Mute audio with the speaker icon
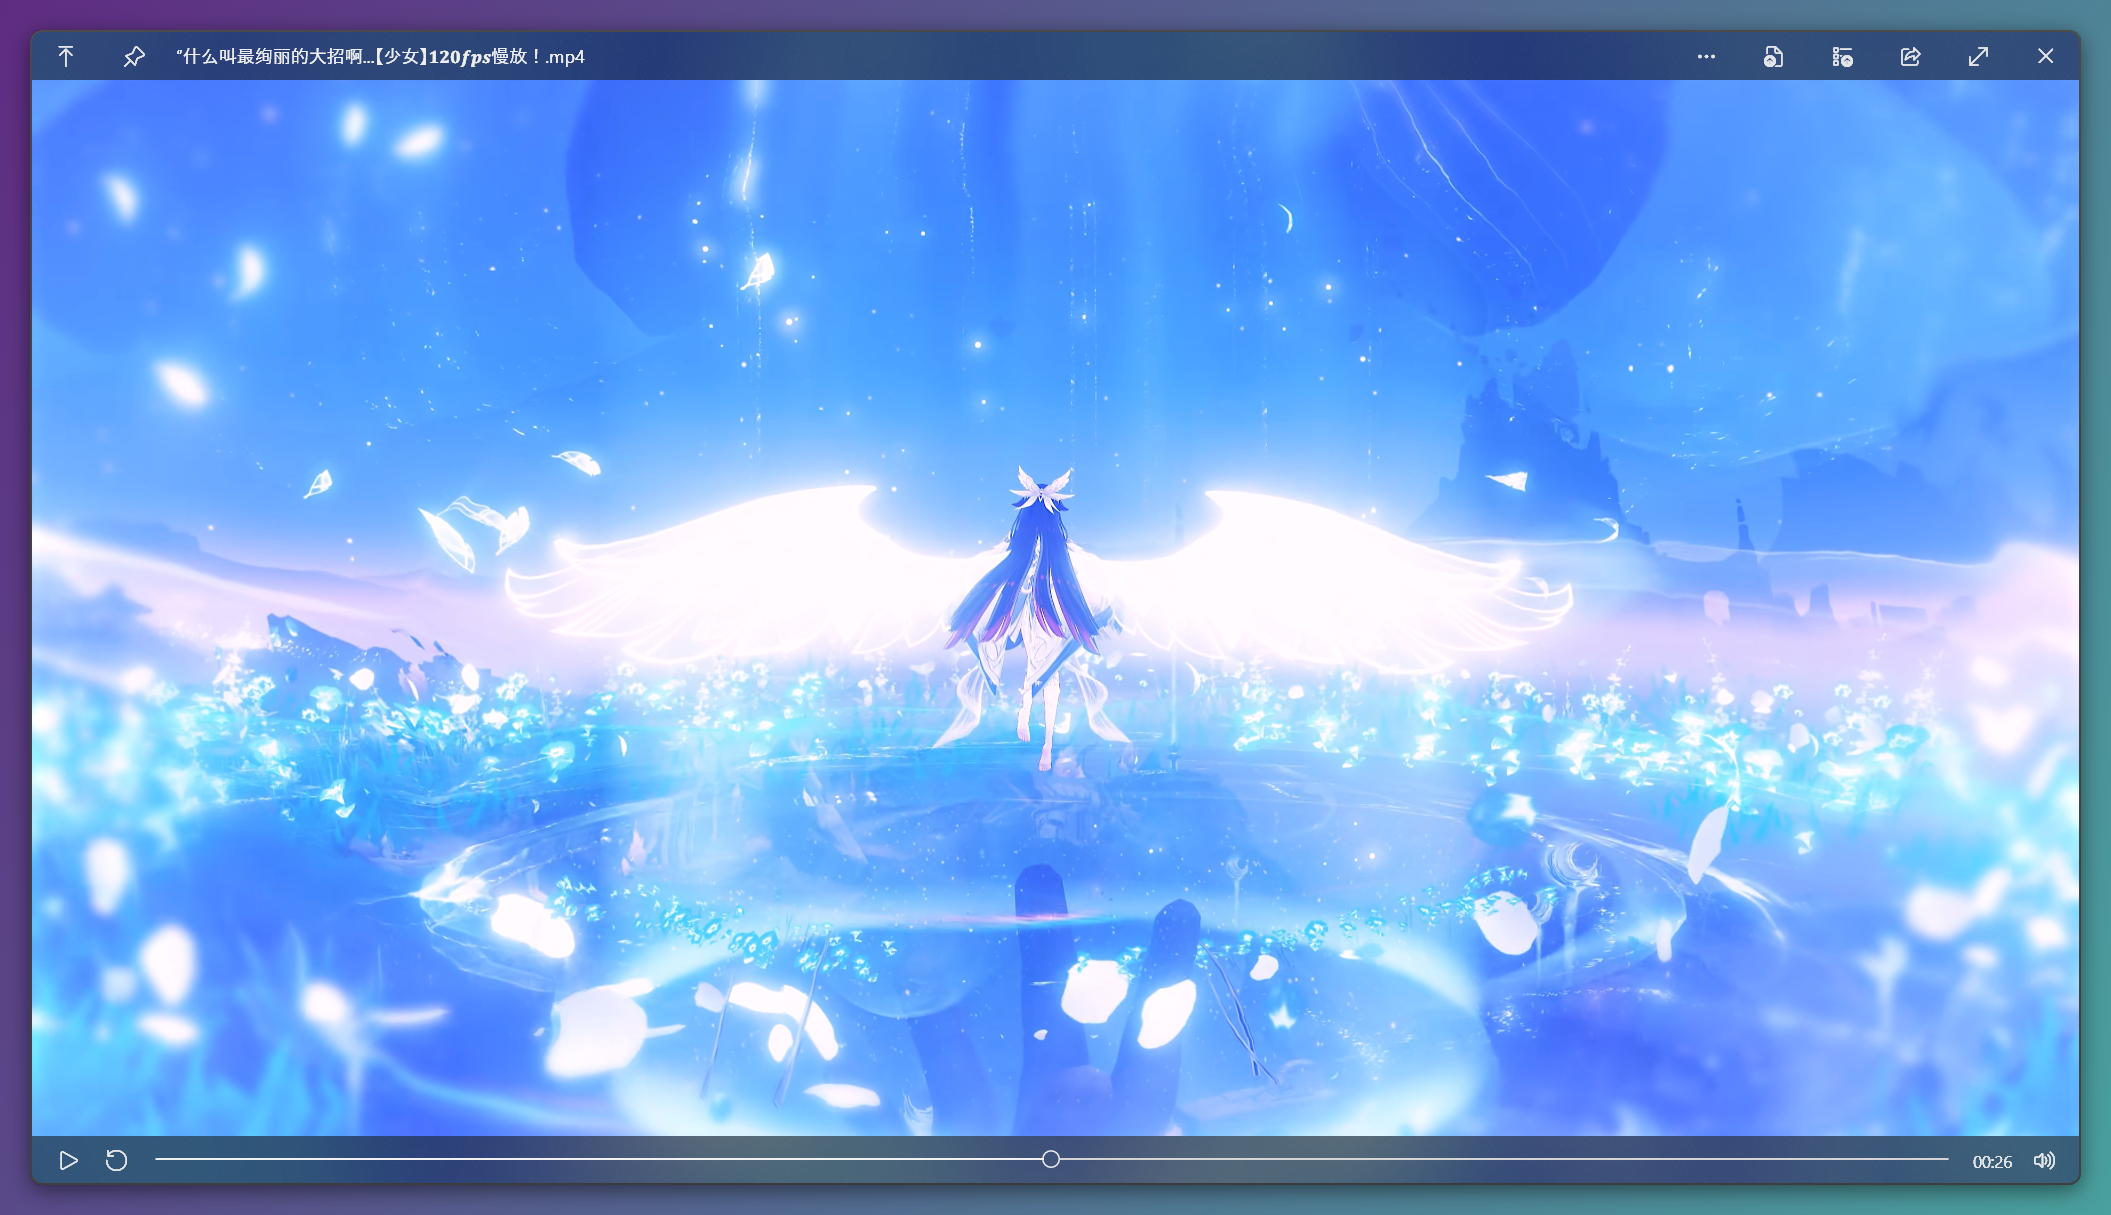2111x1215 pixels. point(2044,1160)
